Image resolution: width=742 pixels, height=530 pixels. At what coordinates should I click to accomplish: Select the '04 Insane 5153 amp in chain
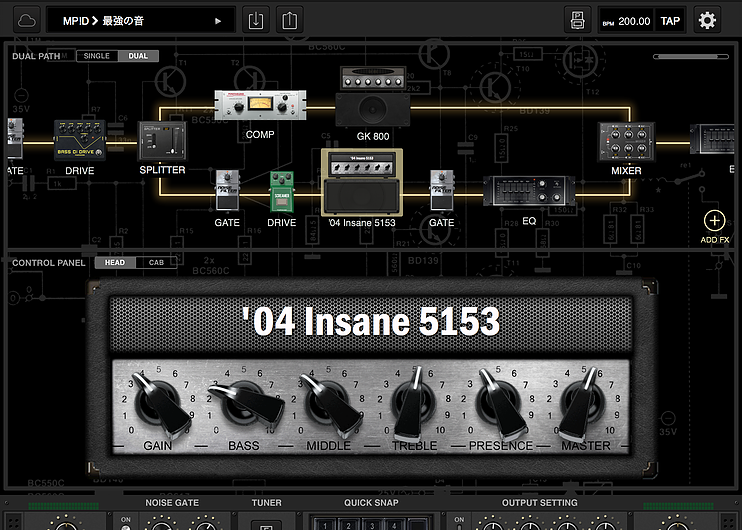(362, 182)
